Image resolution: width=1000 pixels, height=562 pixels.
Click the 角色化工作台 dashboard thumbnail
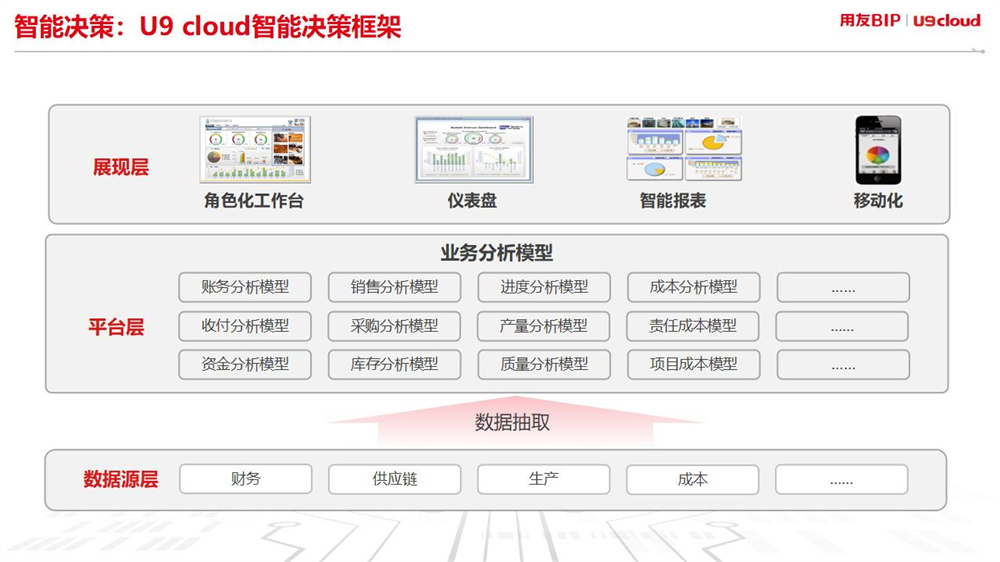click(255, 149)
